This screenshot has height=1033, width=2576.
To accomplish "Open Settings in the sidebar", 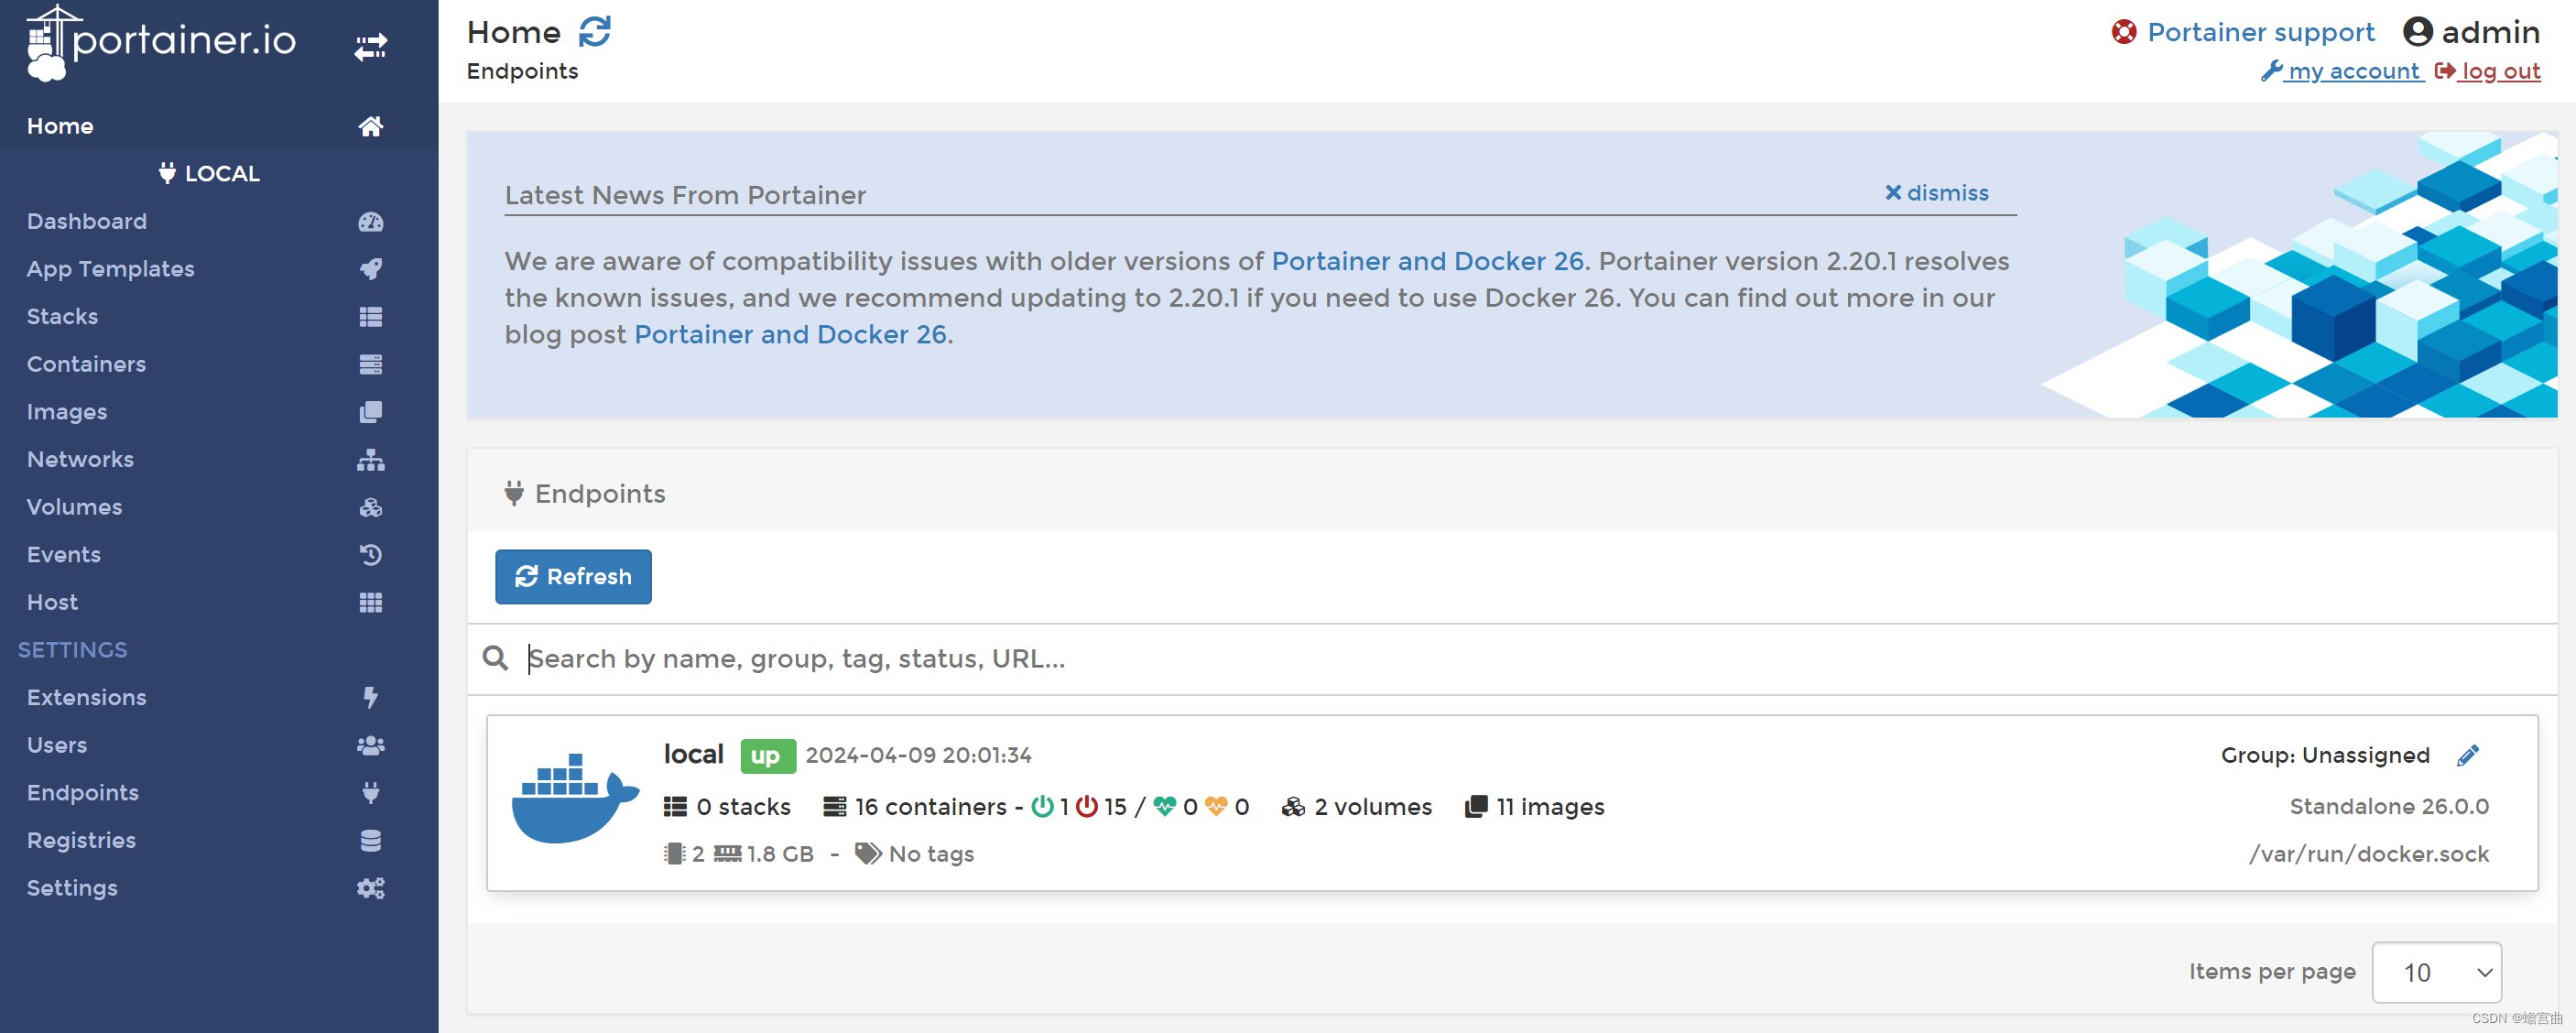I will click(72, 888).
